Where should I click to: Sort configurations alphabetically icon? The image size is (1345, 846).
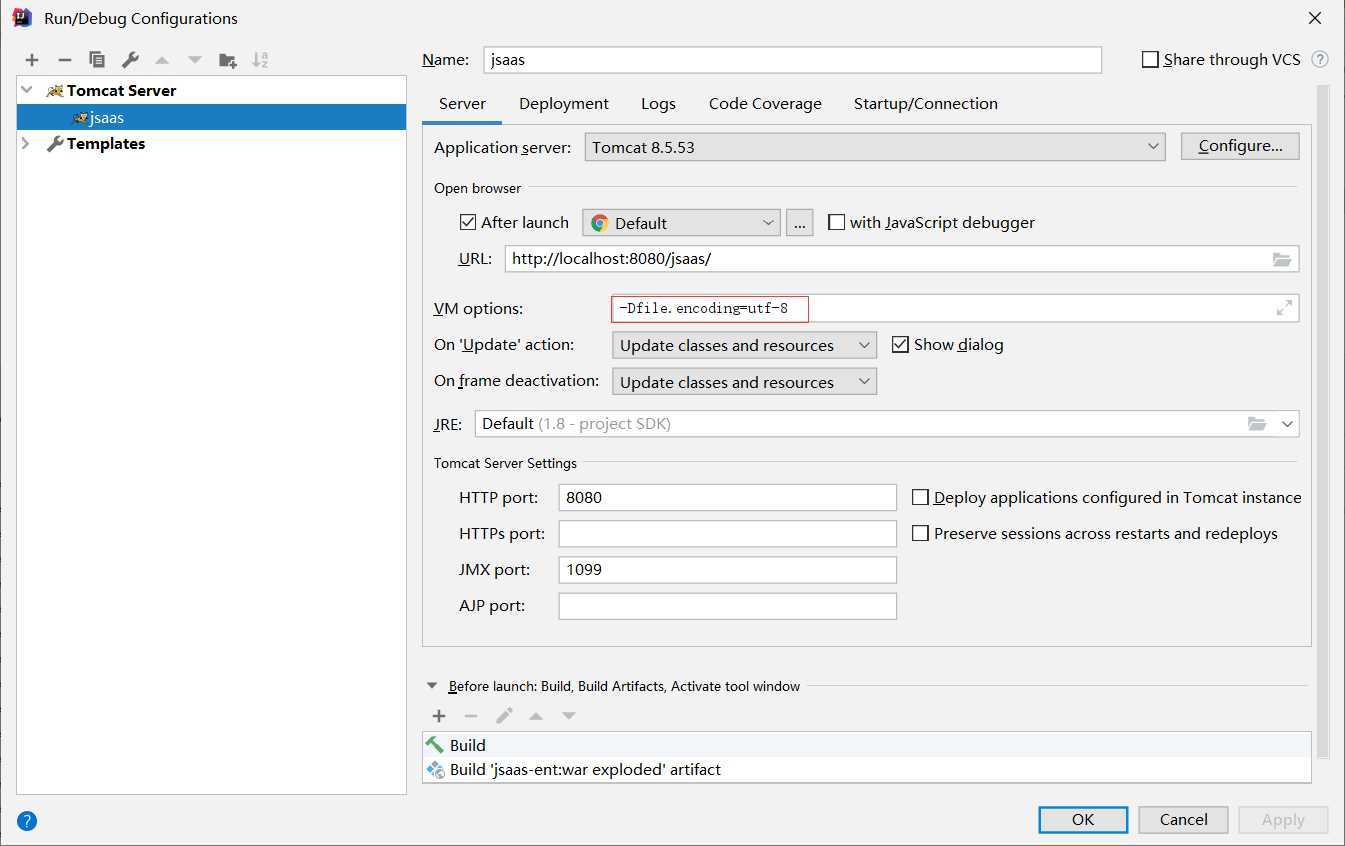(260, 60)
